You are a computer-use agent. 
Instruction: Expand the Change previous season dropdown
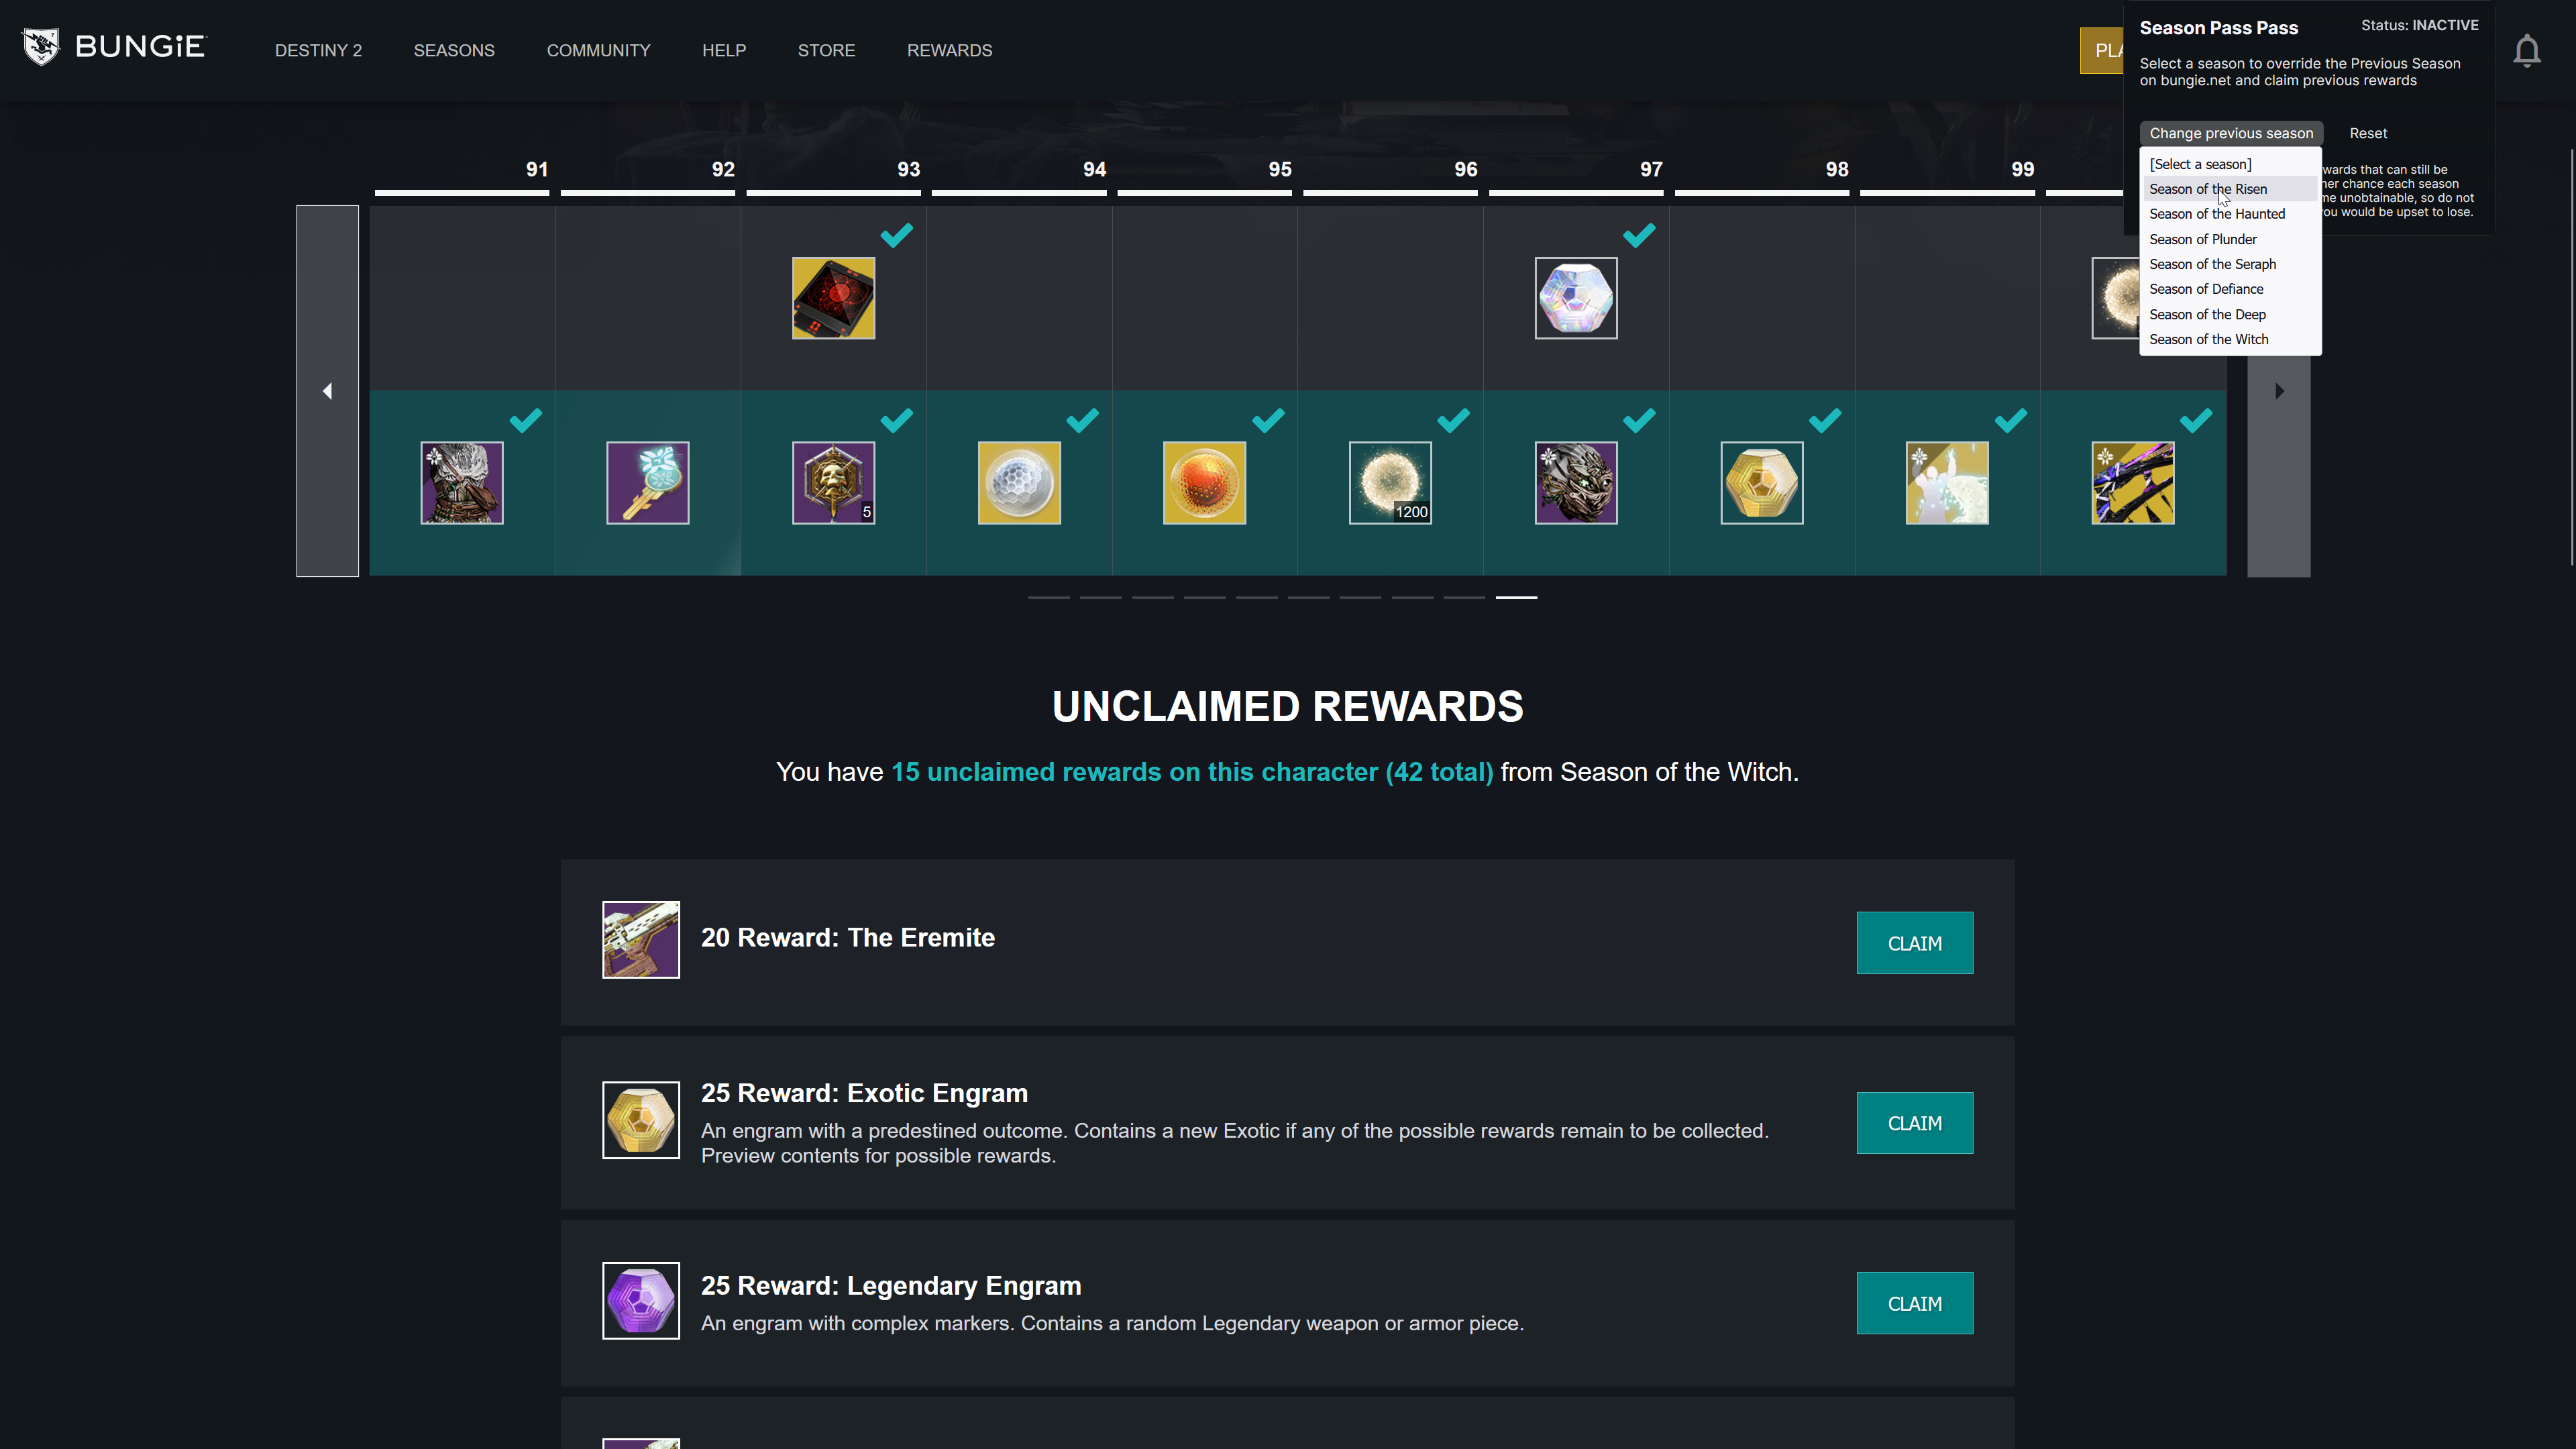2231,133
